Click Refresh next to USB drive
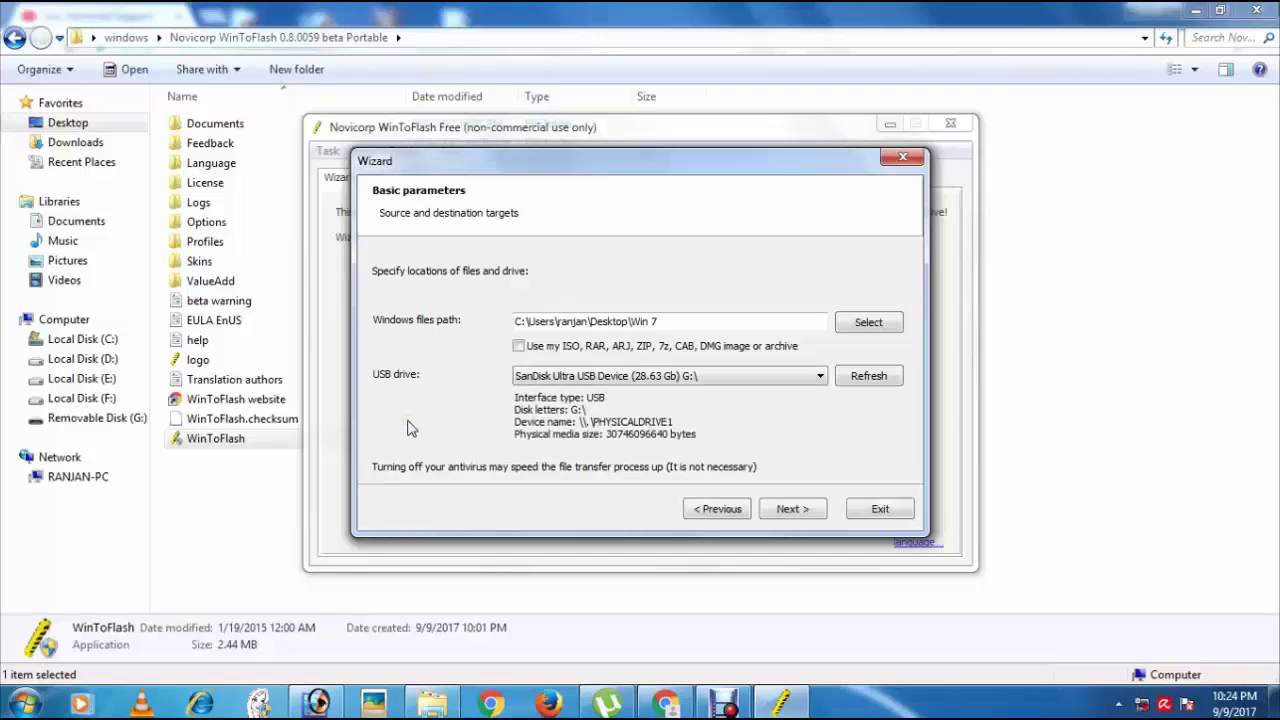This screenshot has height=720, width=1280. tap(868, 376)
